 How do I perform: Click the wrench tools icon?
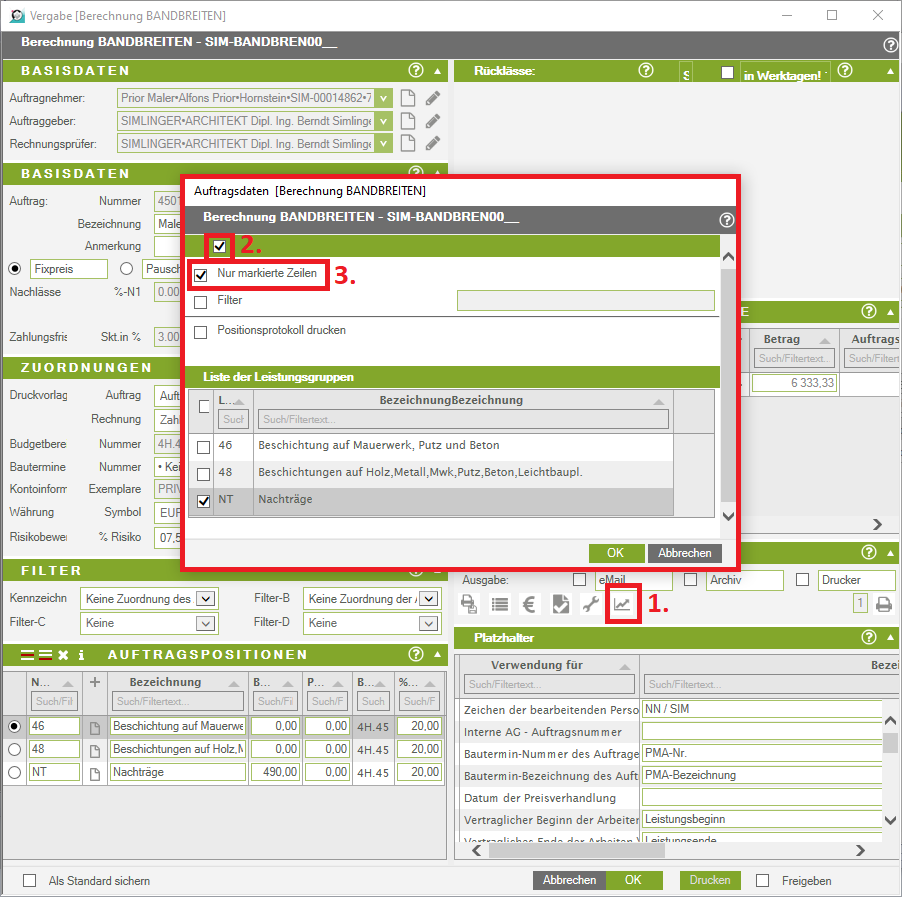[x=591, y=604]
